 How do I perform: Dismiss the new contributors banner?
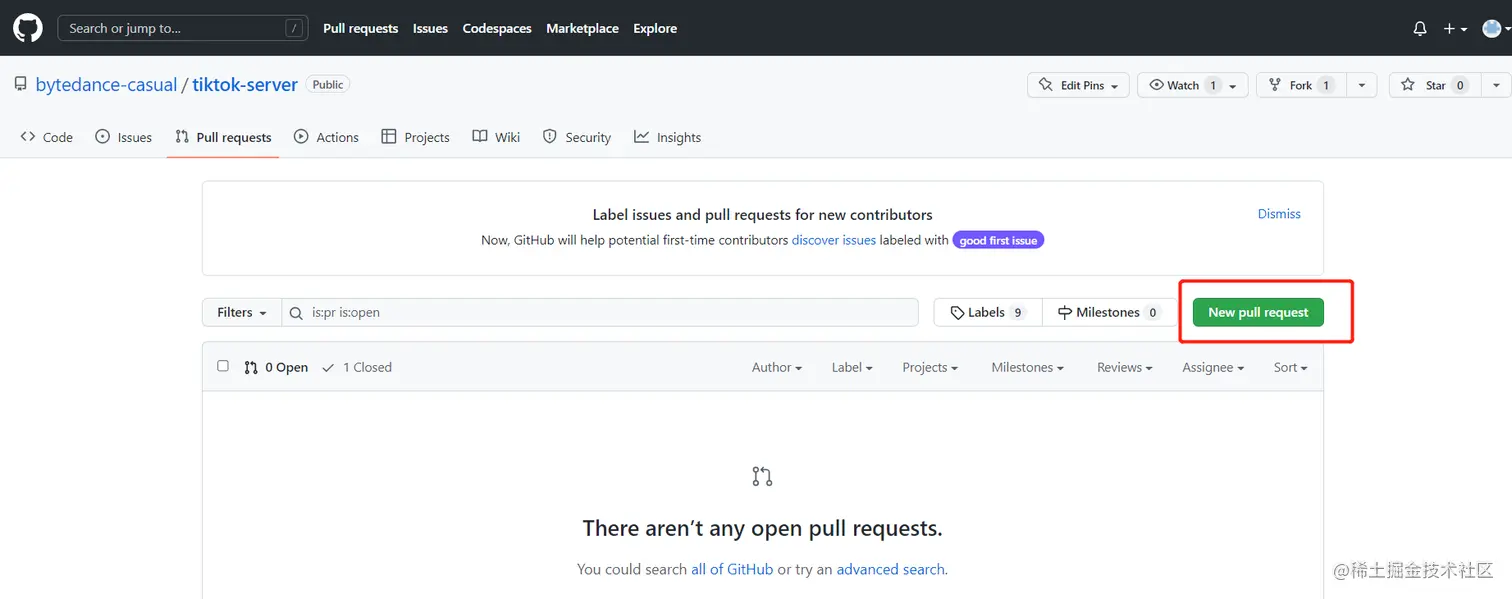(x=1279, y=214)
